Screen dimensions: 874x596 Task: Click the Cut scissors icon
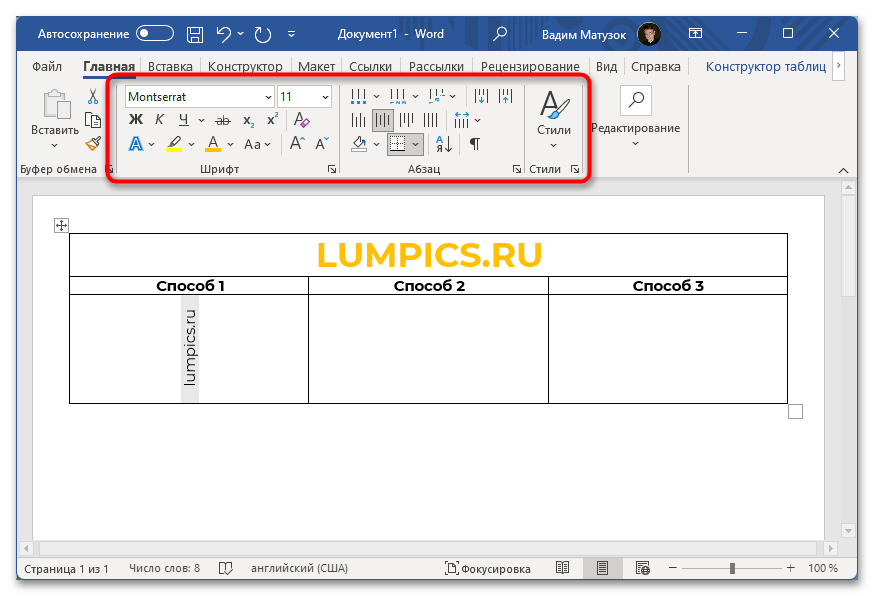point(93,97)
